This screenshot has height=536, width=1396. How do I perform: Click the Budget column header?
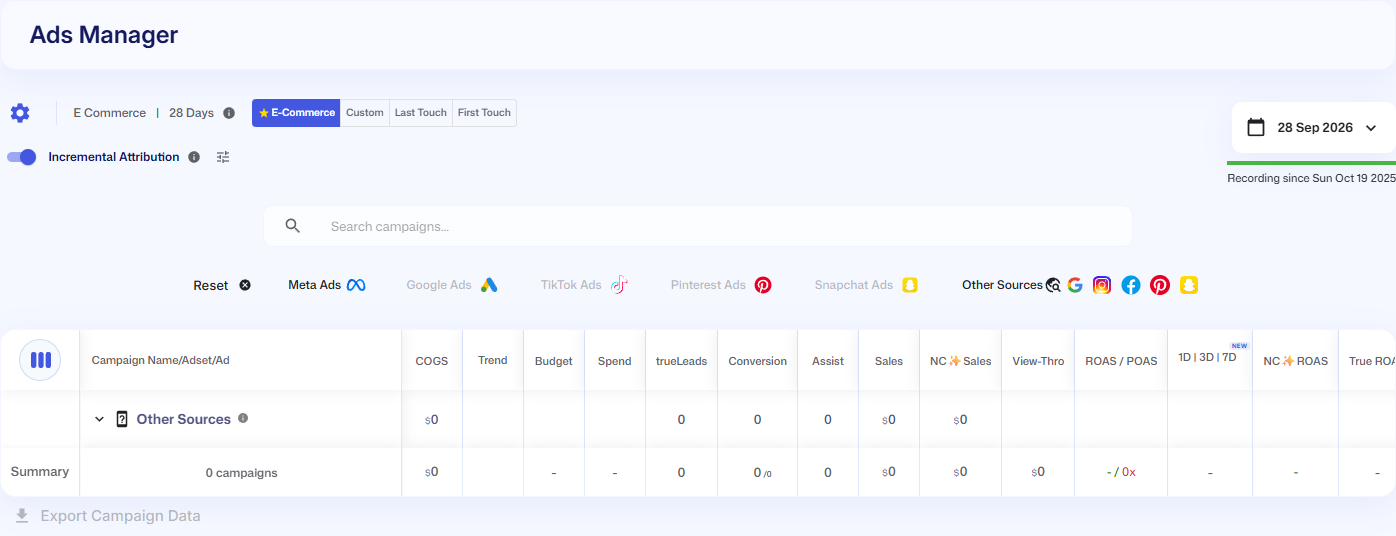point(554,361)
